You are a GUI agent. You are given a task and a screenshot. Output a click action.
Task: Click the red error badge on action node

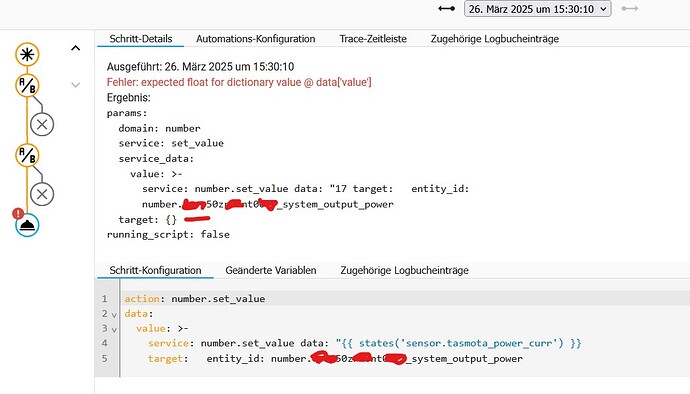tap(18, 214)
